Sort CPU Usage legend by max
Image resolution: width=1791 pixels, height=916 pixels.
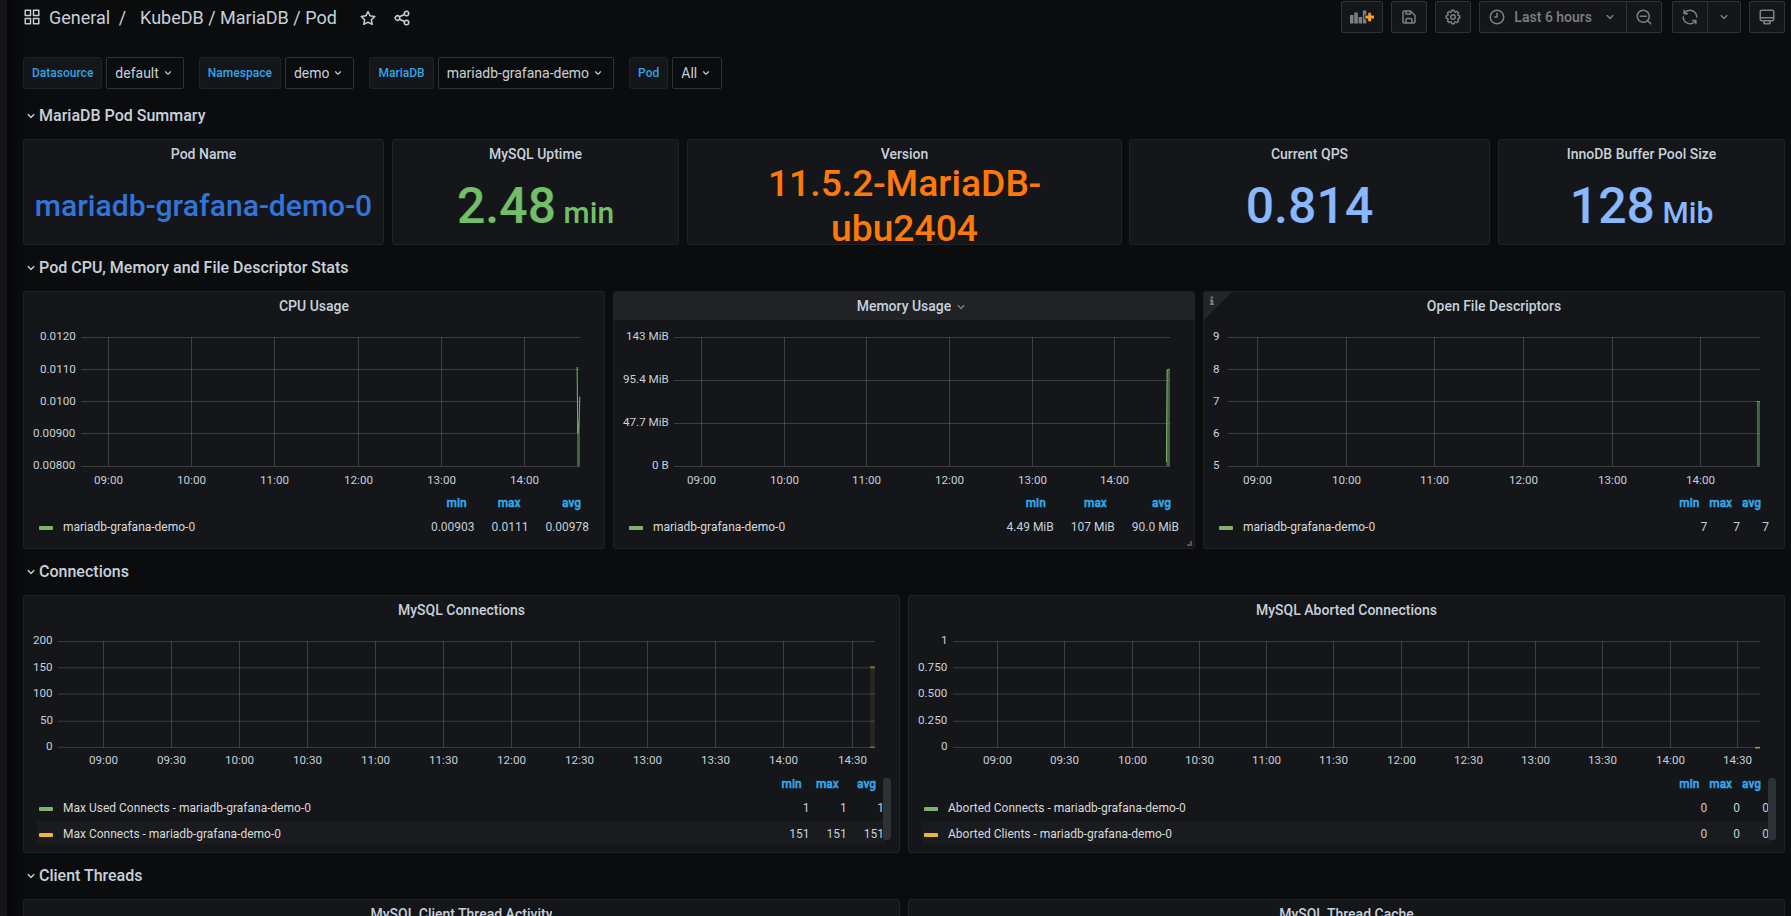point(509,503)
